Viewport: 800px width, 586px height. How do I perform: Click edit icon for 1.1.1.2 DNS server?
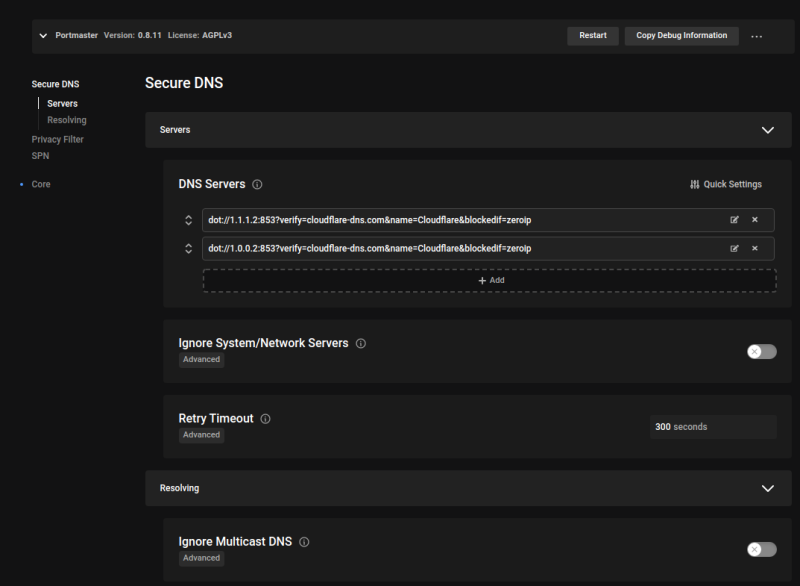click(x=735, y=220)
